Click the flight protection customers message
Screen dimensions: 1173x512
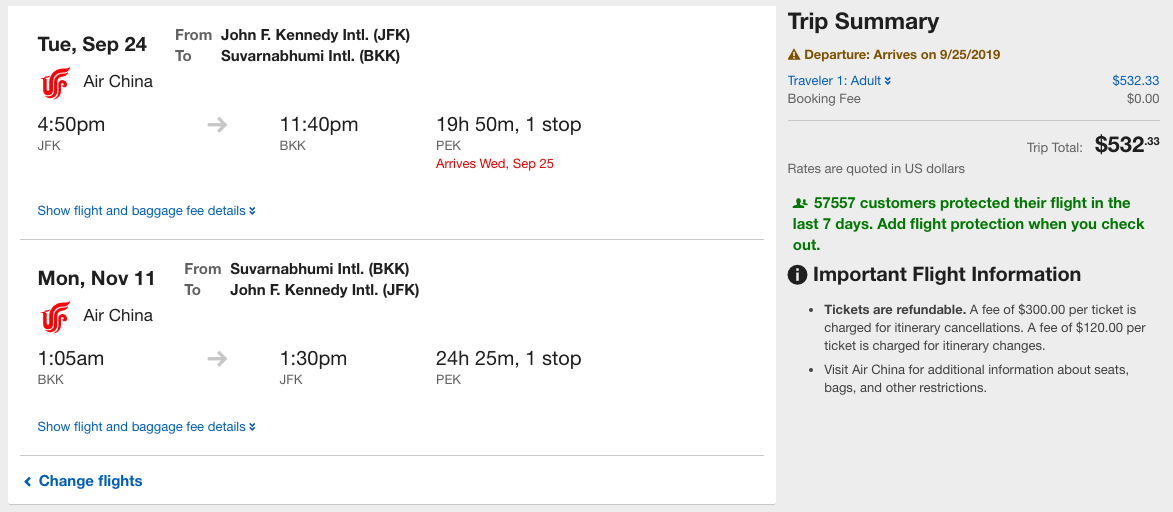968,224
